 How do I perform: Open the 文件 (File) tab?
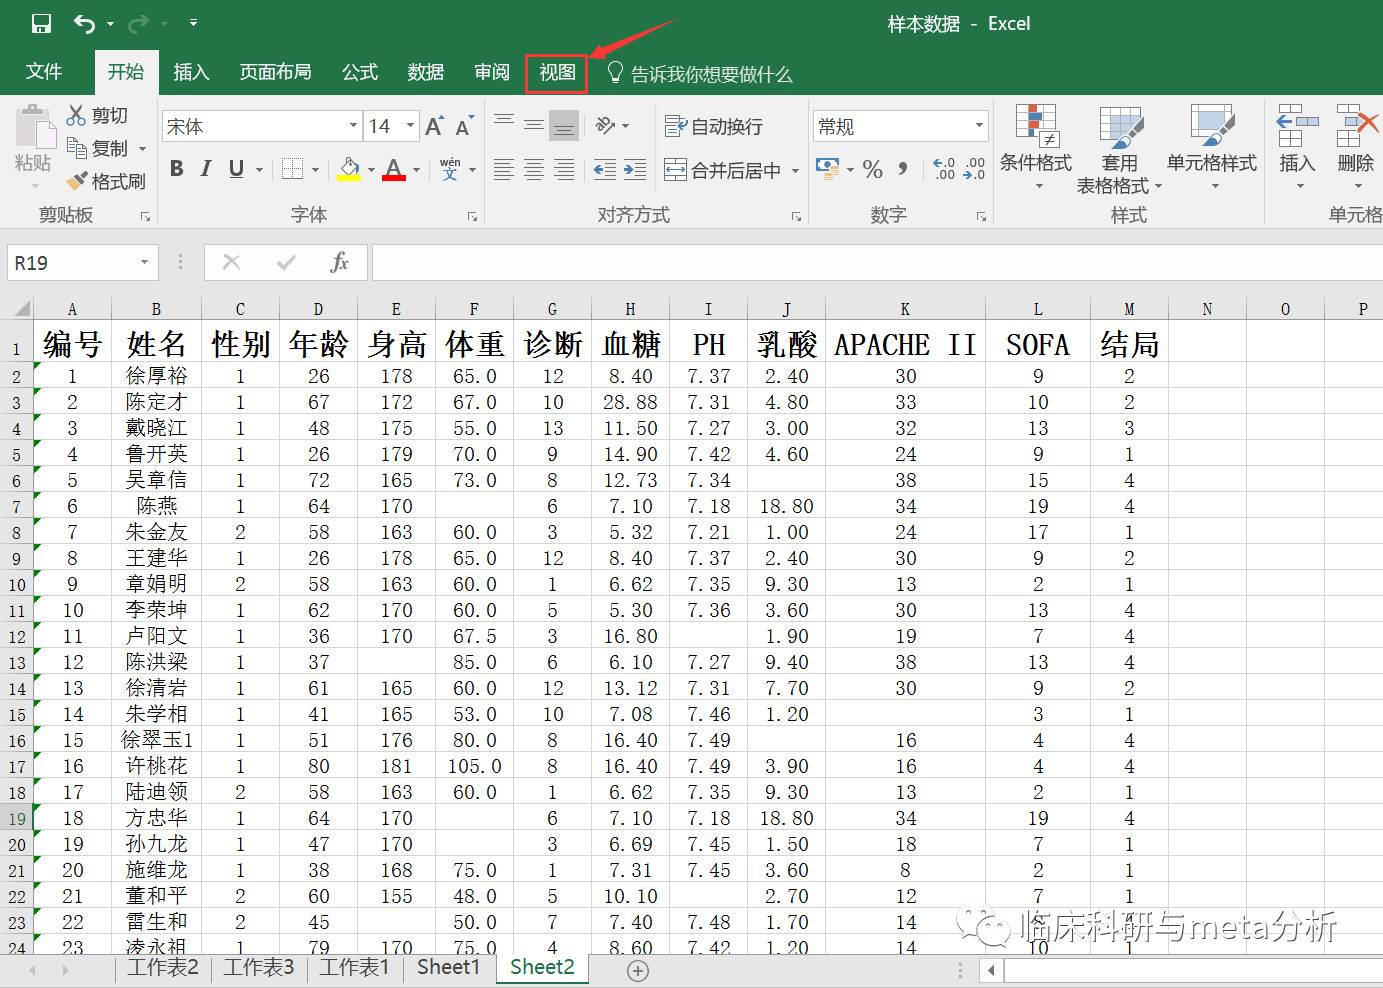[43, 72]
